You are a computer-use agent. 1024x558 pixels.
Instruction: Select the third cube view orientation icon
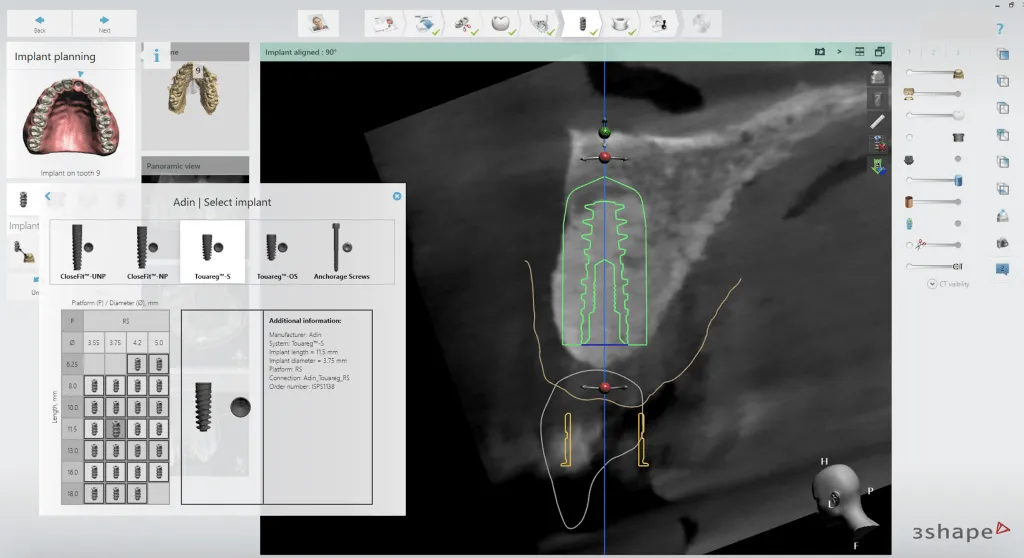(1003, 108)
